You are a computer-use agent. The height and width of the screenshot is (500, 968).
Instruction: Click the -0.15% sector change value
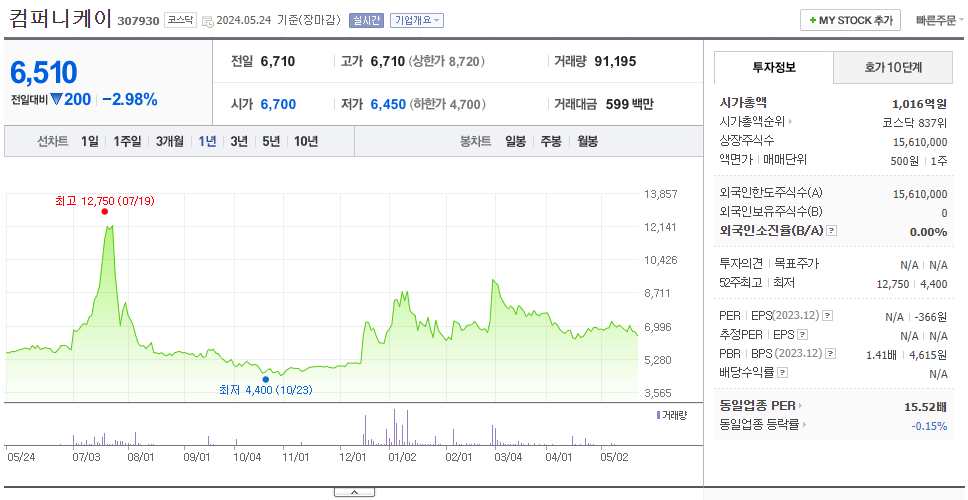[929, 425]
